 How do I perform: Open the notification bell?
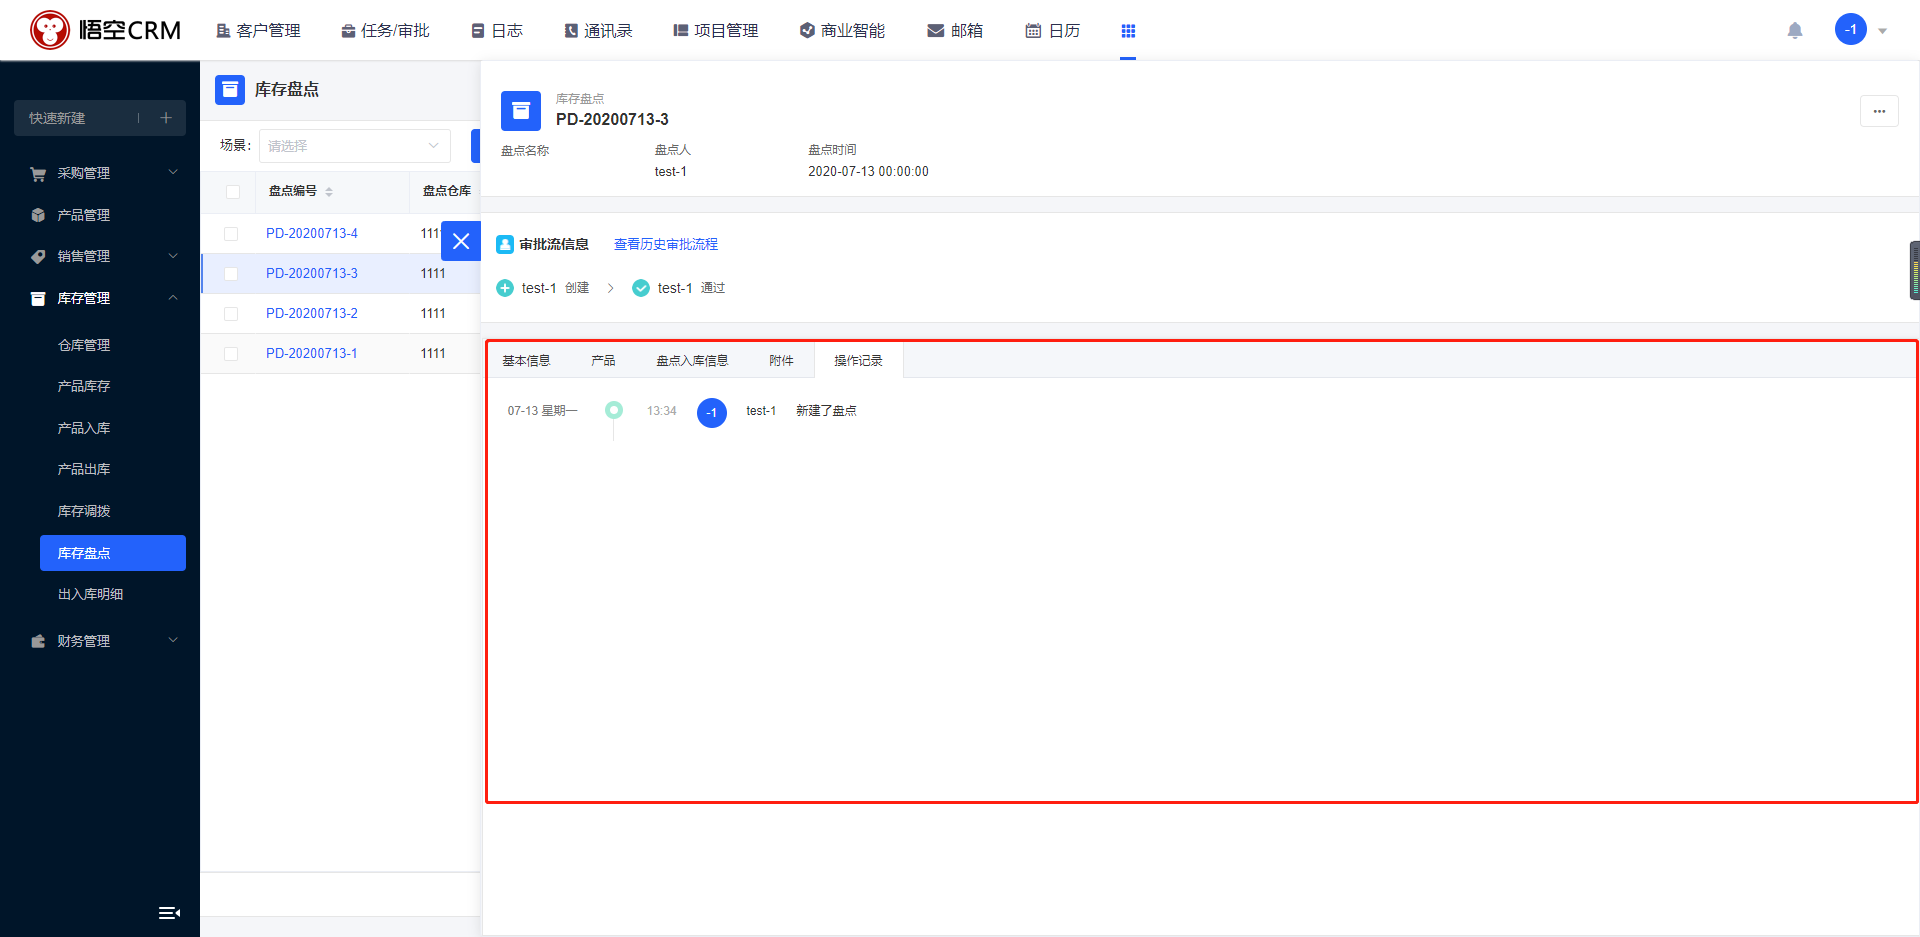point(1795,30)
